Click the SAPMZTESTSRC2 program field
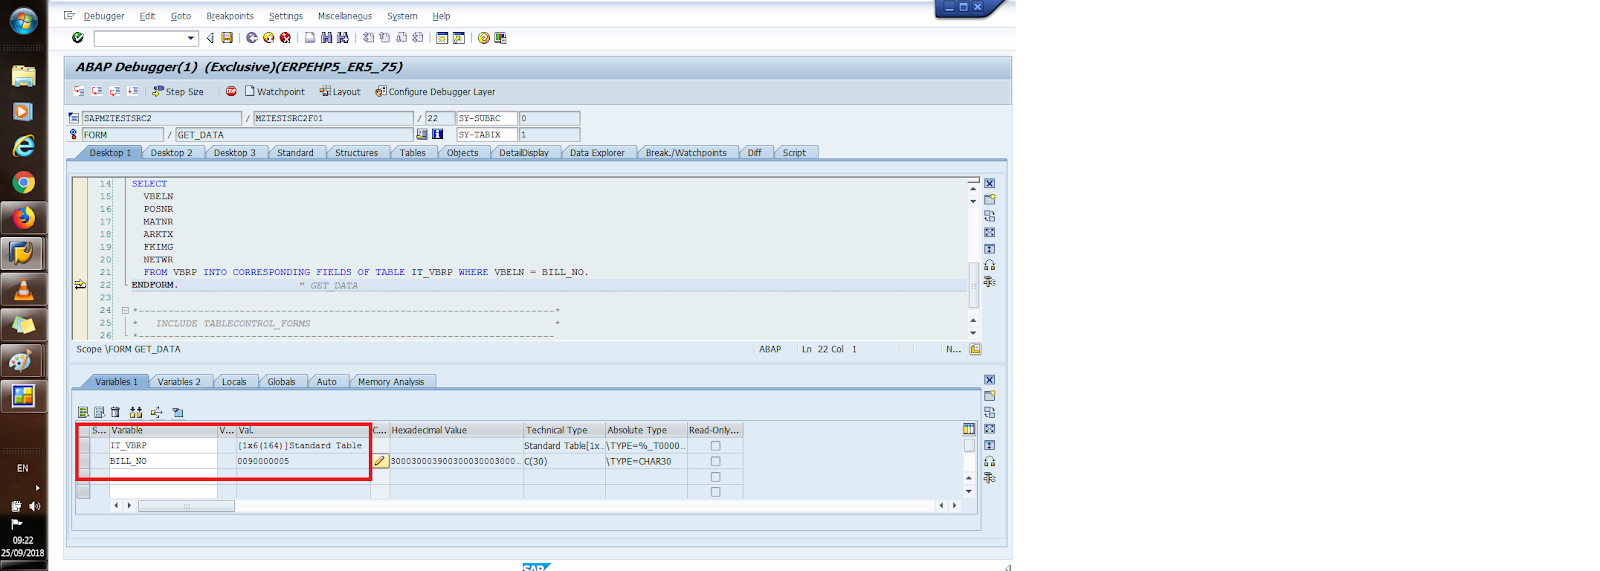 point(161,118)
